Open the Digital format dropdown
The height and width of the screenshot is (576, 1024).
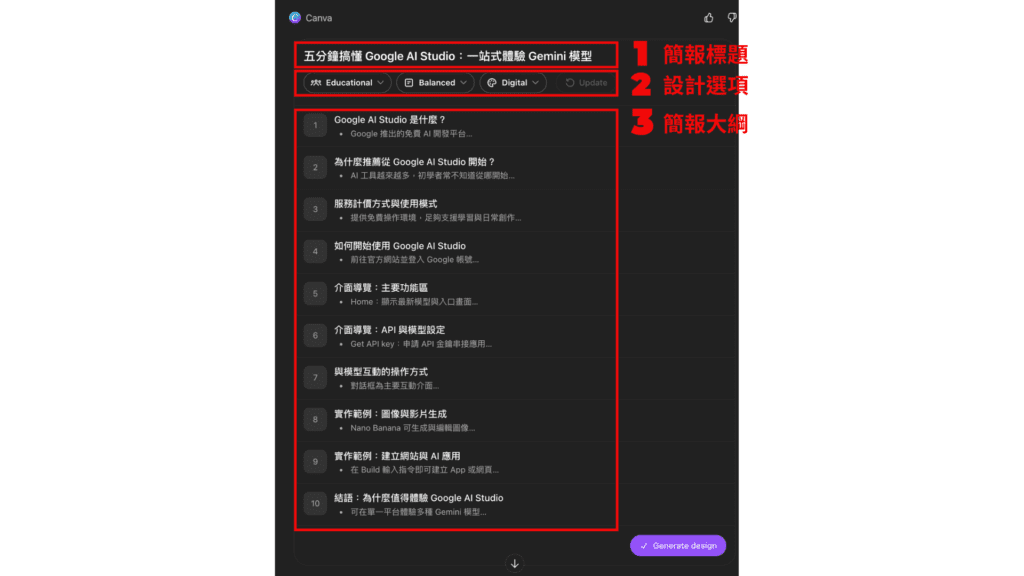(x=513, y=83)
